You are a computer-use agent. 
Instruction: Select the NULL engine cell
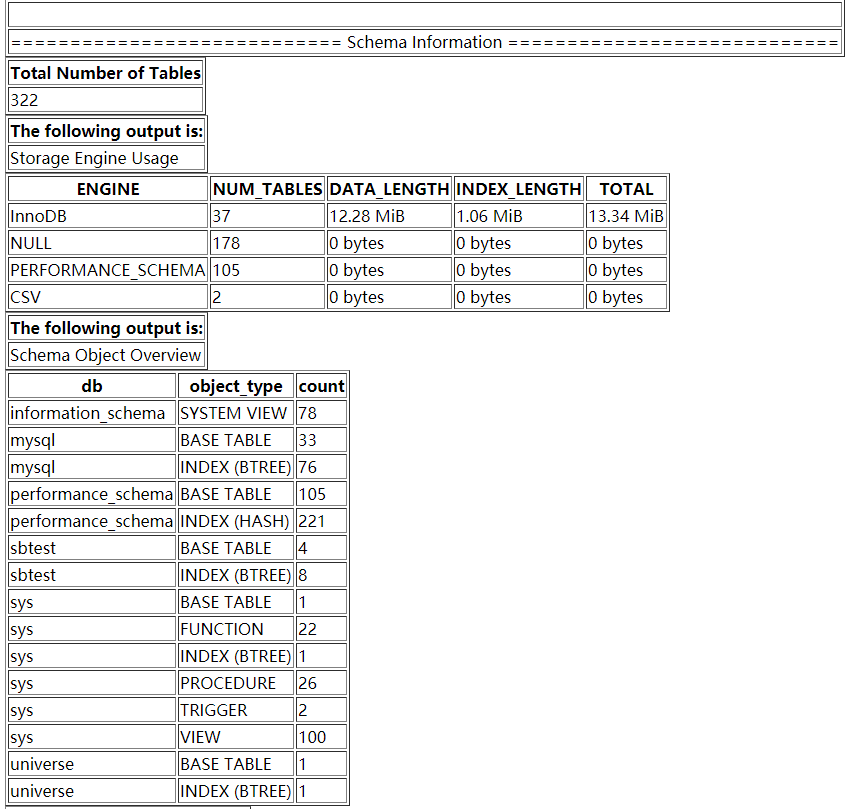tap(108, 243)
